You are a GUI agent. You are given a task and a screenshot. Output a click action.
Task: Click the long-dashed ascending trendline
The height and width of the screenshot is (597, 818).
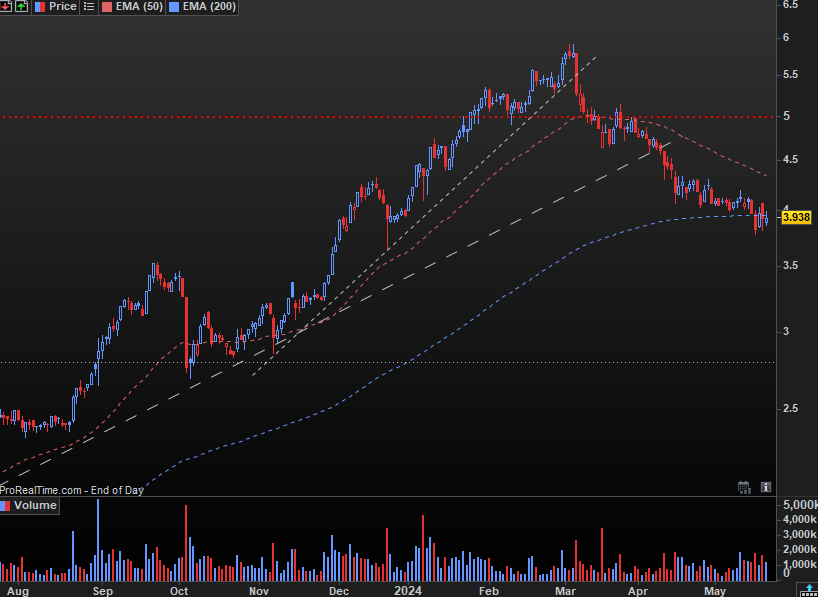(334, 315)
